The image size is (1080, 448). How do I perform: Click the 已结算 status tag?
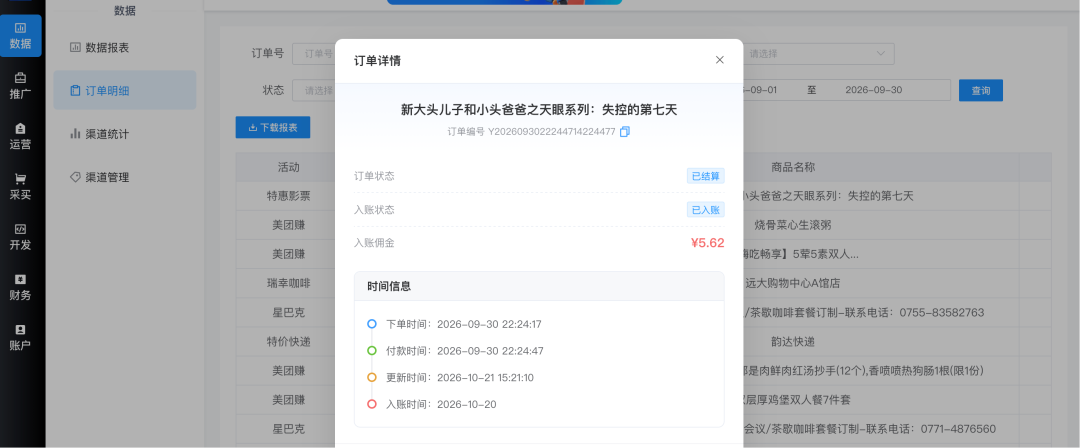[x=705, y=176]
